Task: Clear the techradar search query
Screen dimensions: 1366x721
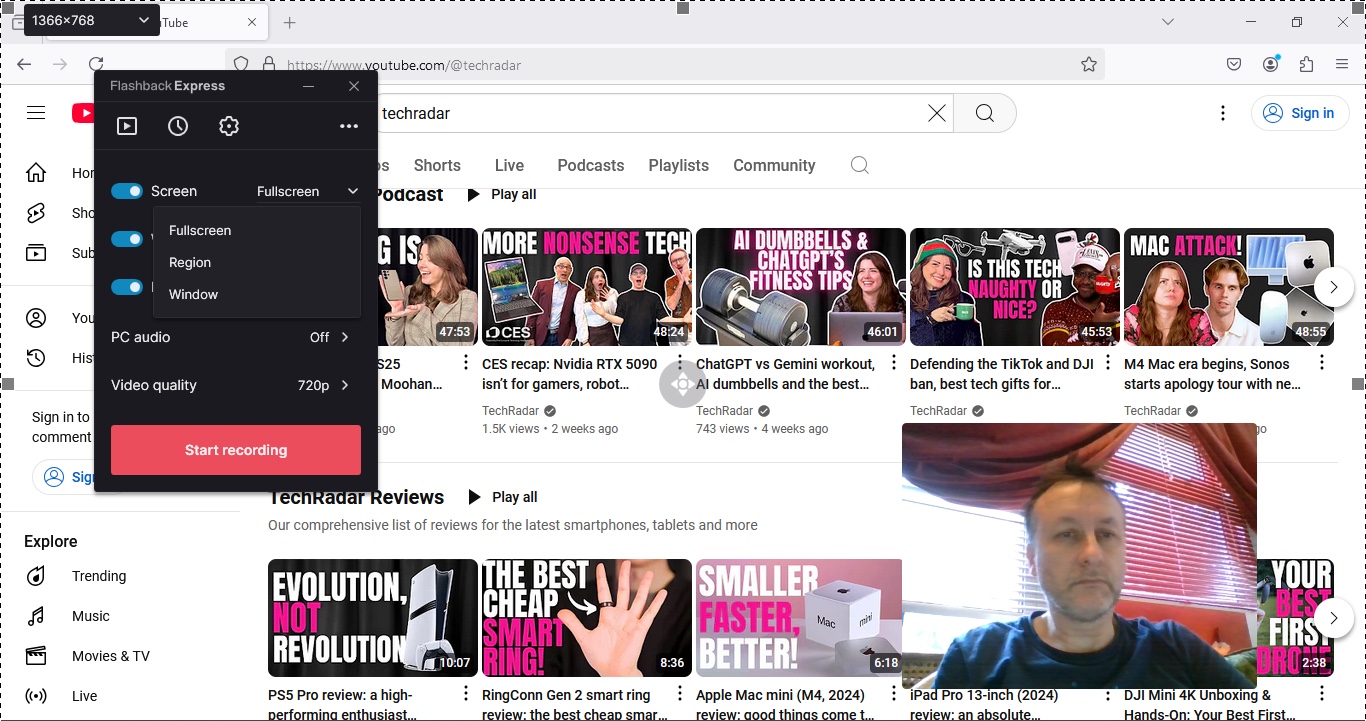Action: (x=937, y=113)
